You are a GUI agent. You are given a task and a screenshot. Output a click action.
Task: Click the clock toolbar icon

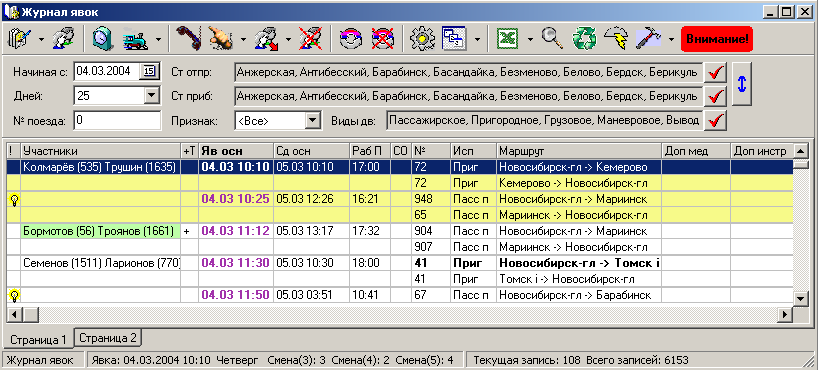click(103, 39)
